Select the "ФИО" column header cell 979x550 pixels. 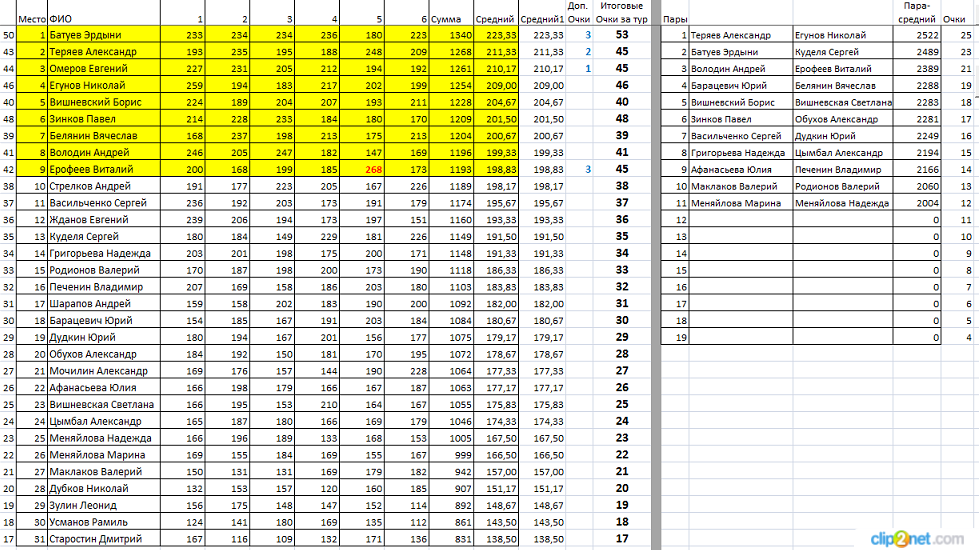tap(60, 19)
